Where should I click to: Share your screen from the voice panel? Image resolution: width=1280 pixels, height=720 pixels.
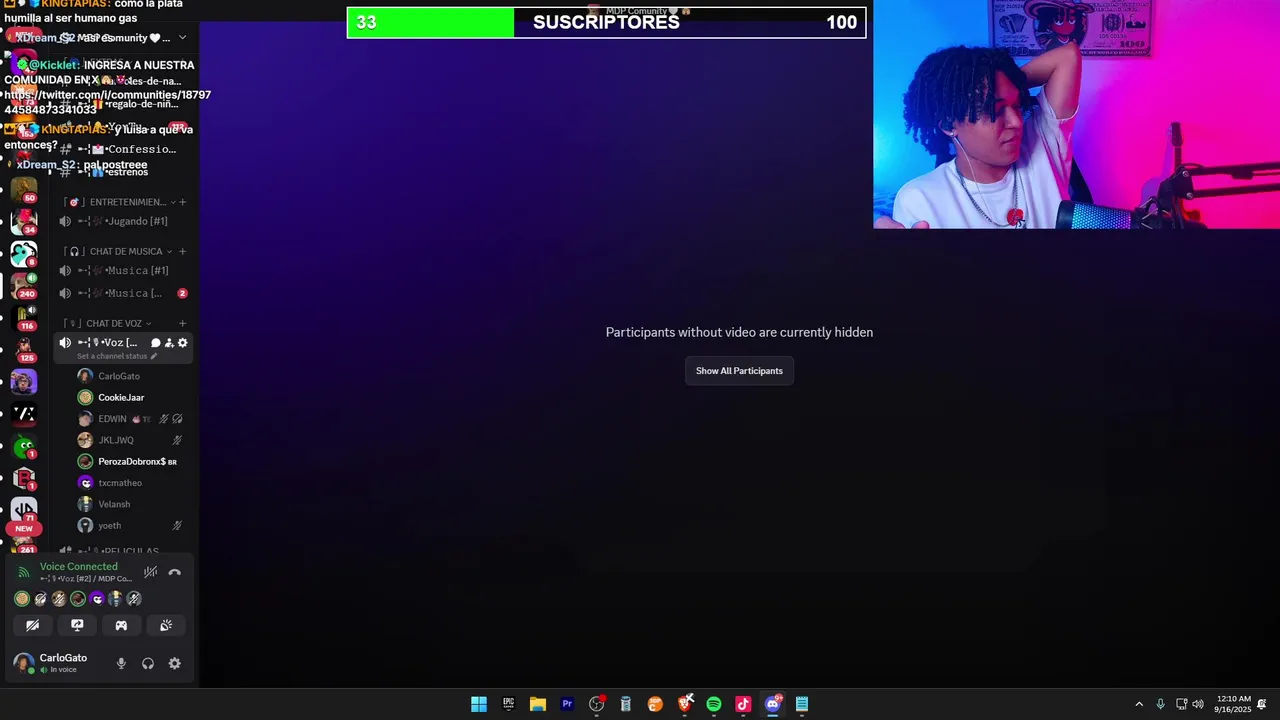[x=77, y=625]
